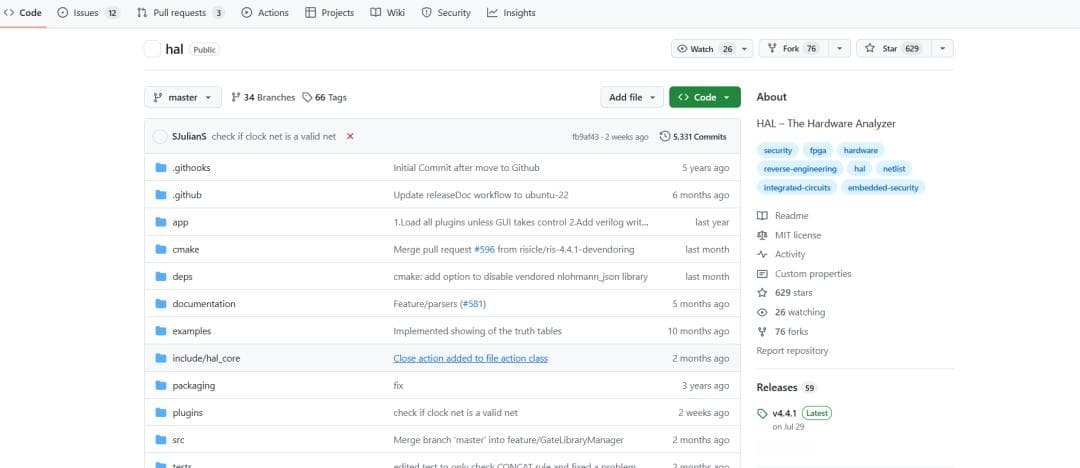Screen dimensions: 1080x468
Task: Open 'Close action added to file action class' commit
Action: 470,358
